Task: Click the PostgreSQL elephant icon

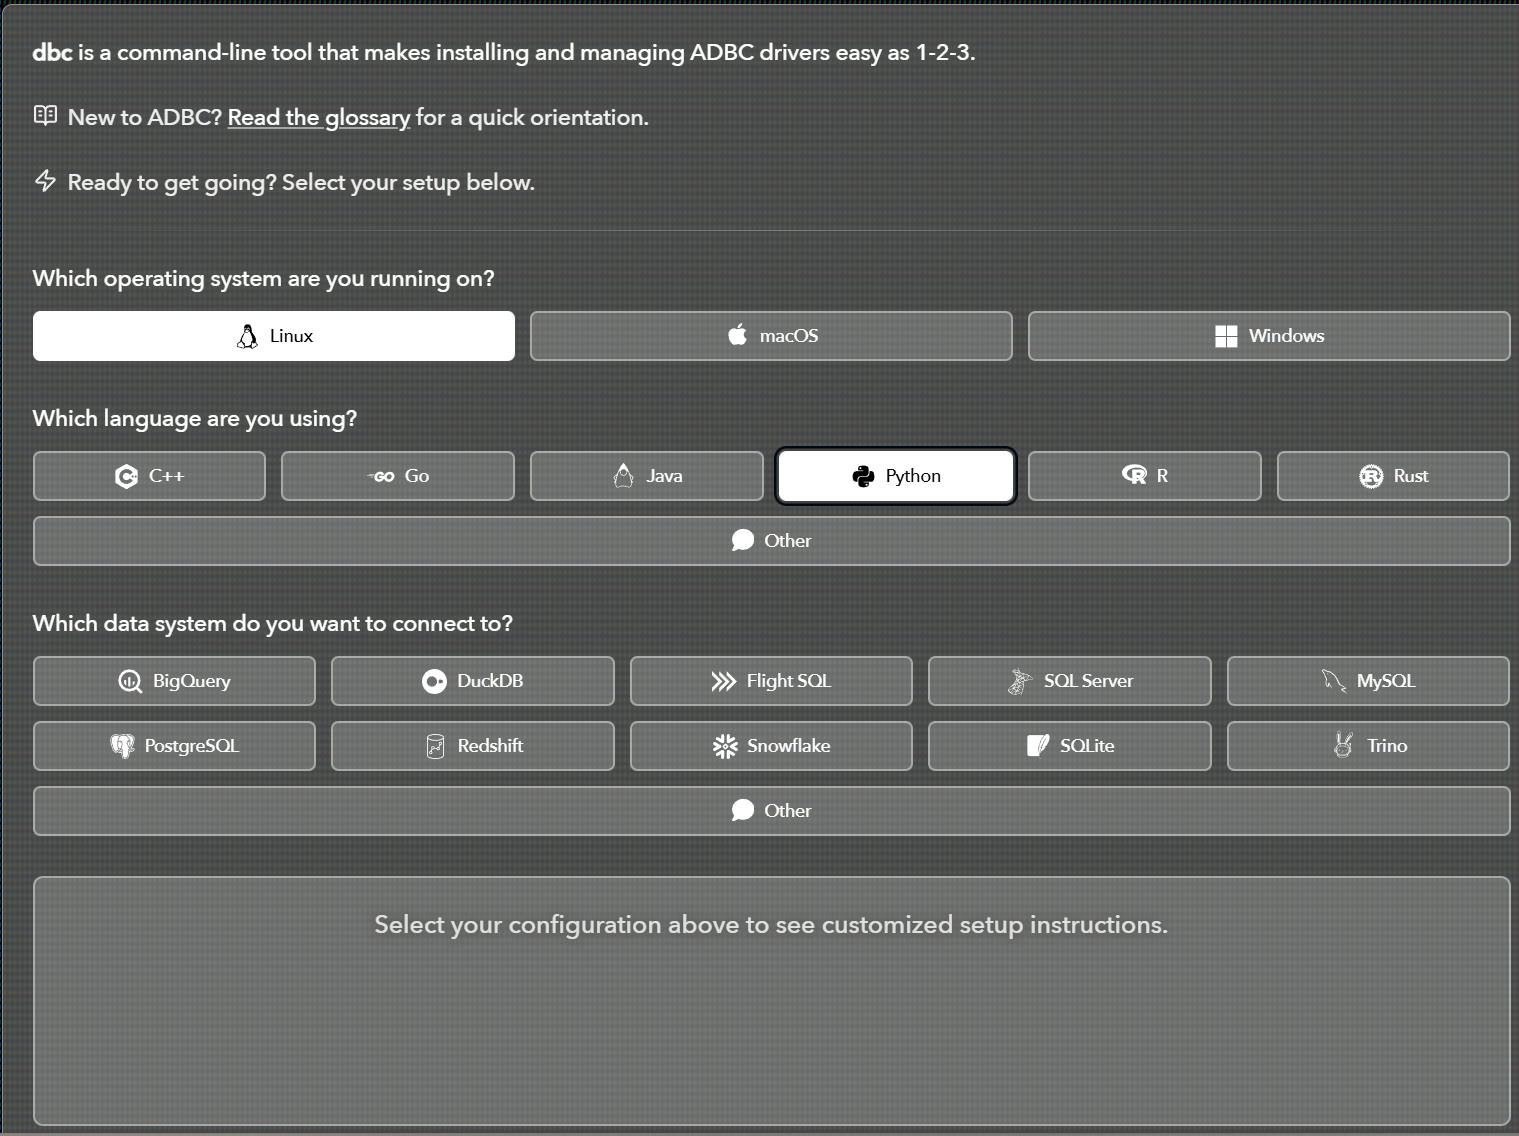Action: click(122, 747)
